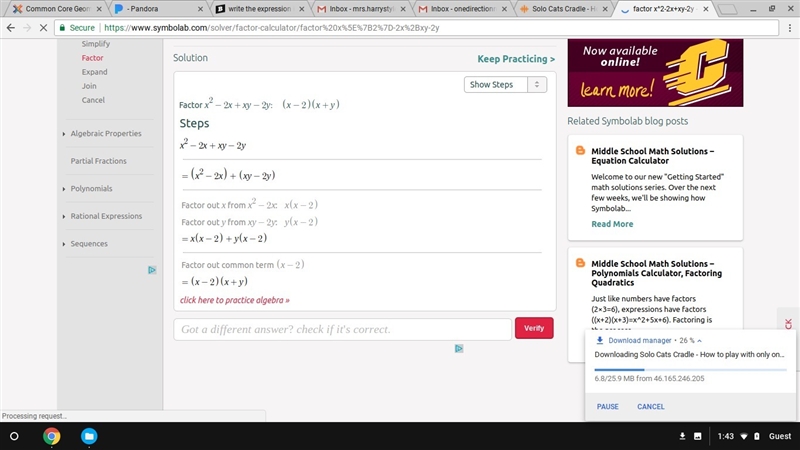Screen dimensions: 800x450
Task: Open the Chrome three-dot menu
Action: pyautogui.click(x=790, y=28)
